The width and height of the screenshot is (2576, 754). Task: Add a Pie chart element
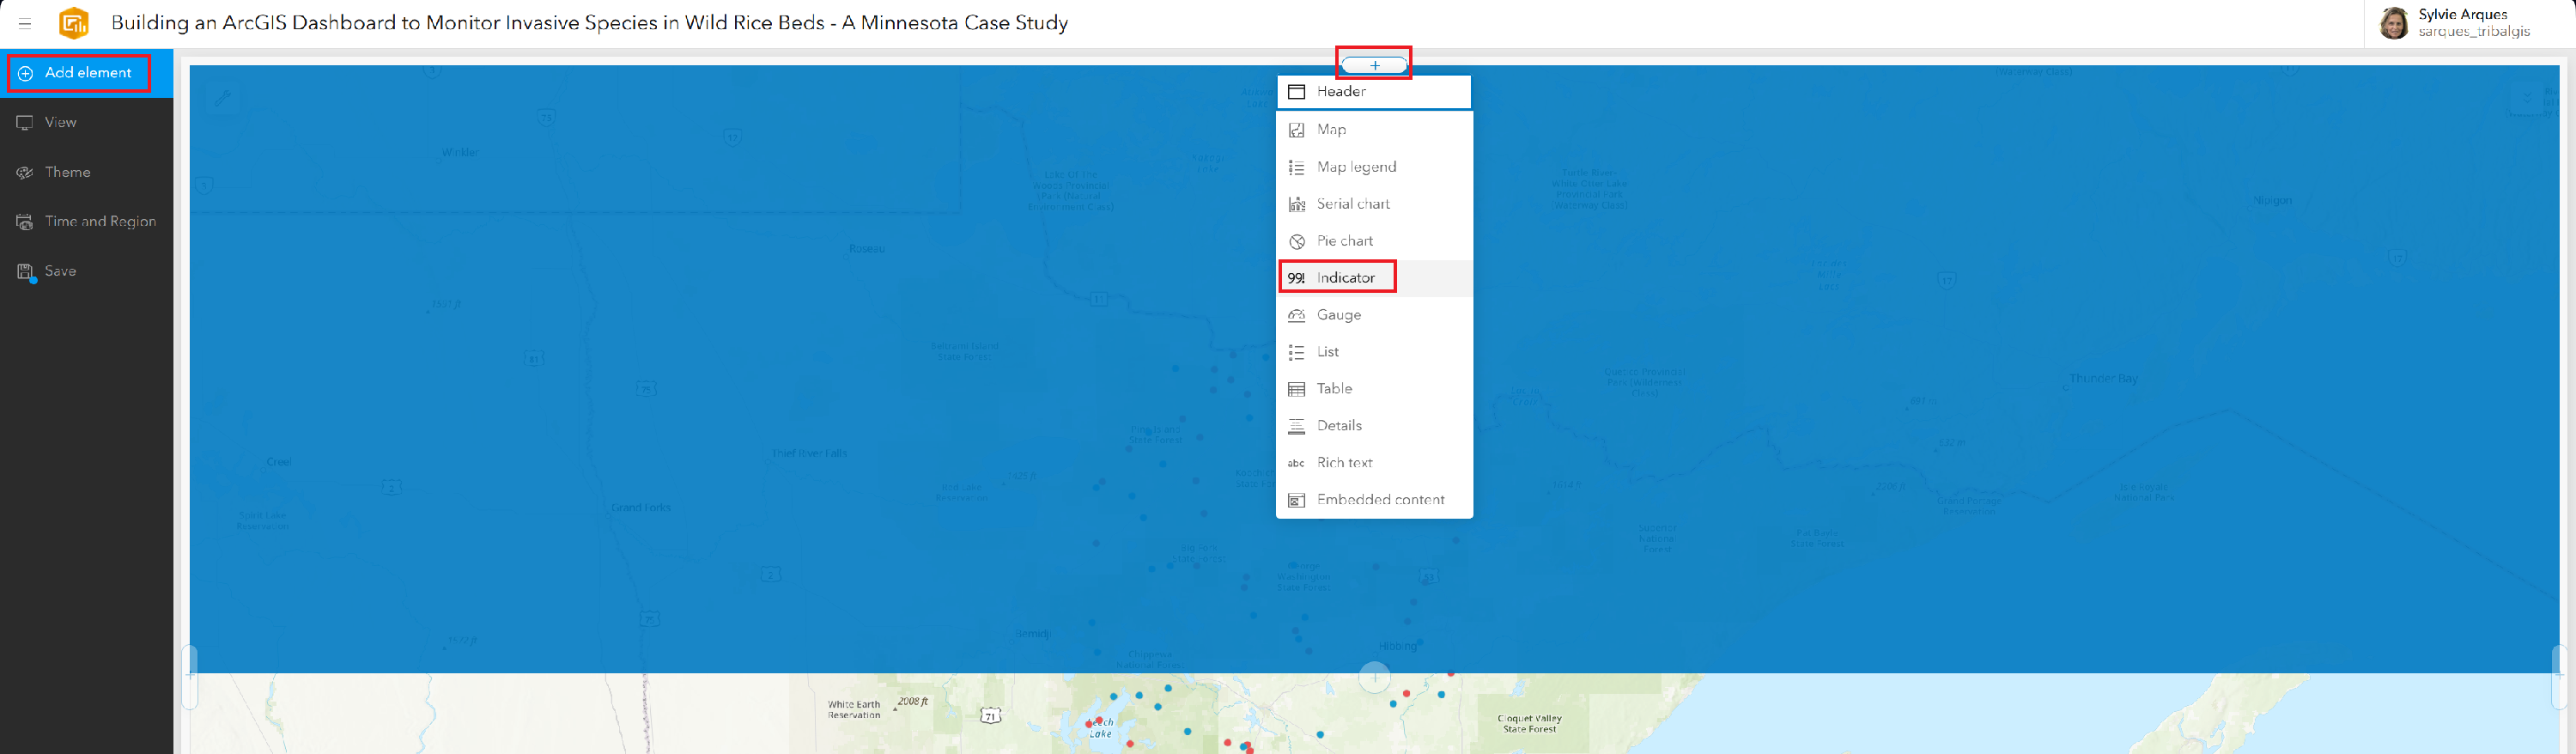pos(1374,241)
